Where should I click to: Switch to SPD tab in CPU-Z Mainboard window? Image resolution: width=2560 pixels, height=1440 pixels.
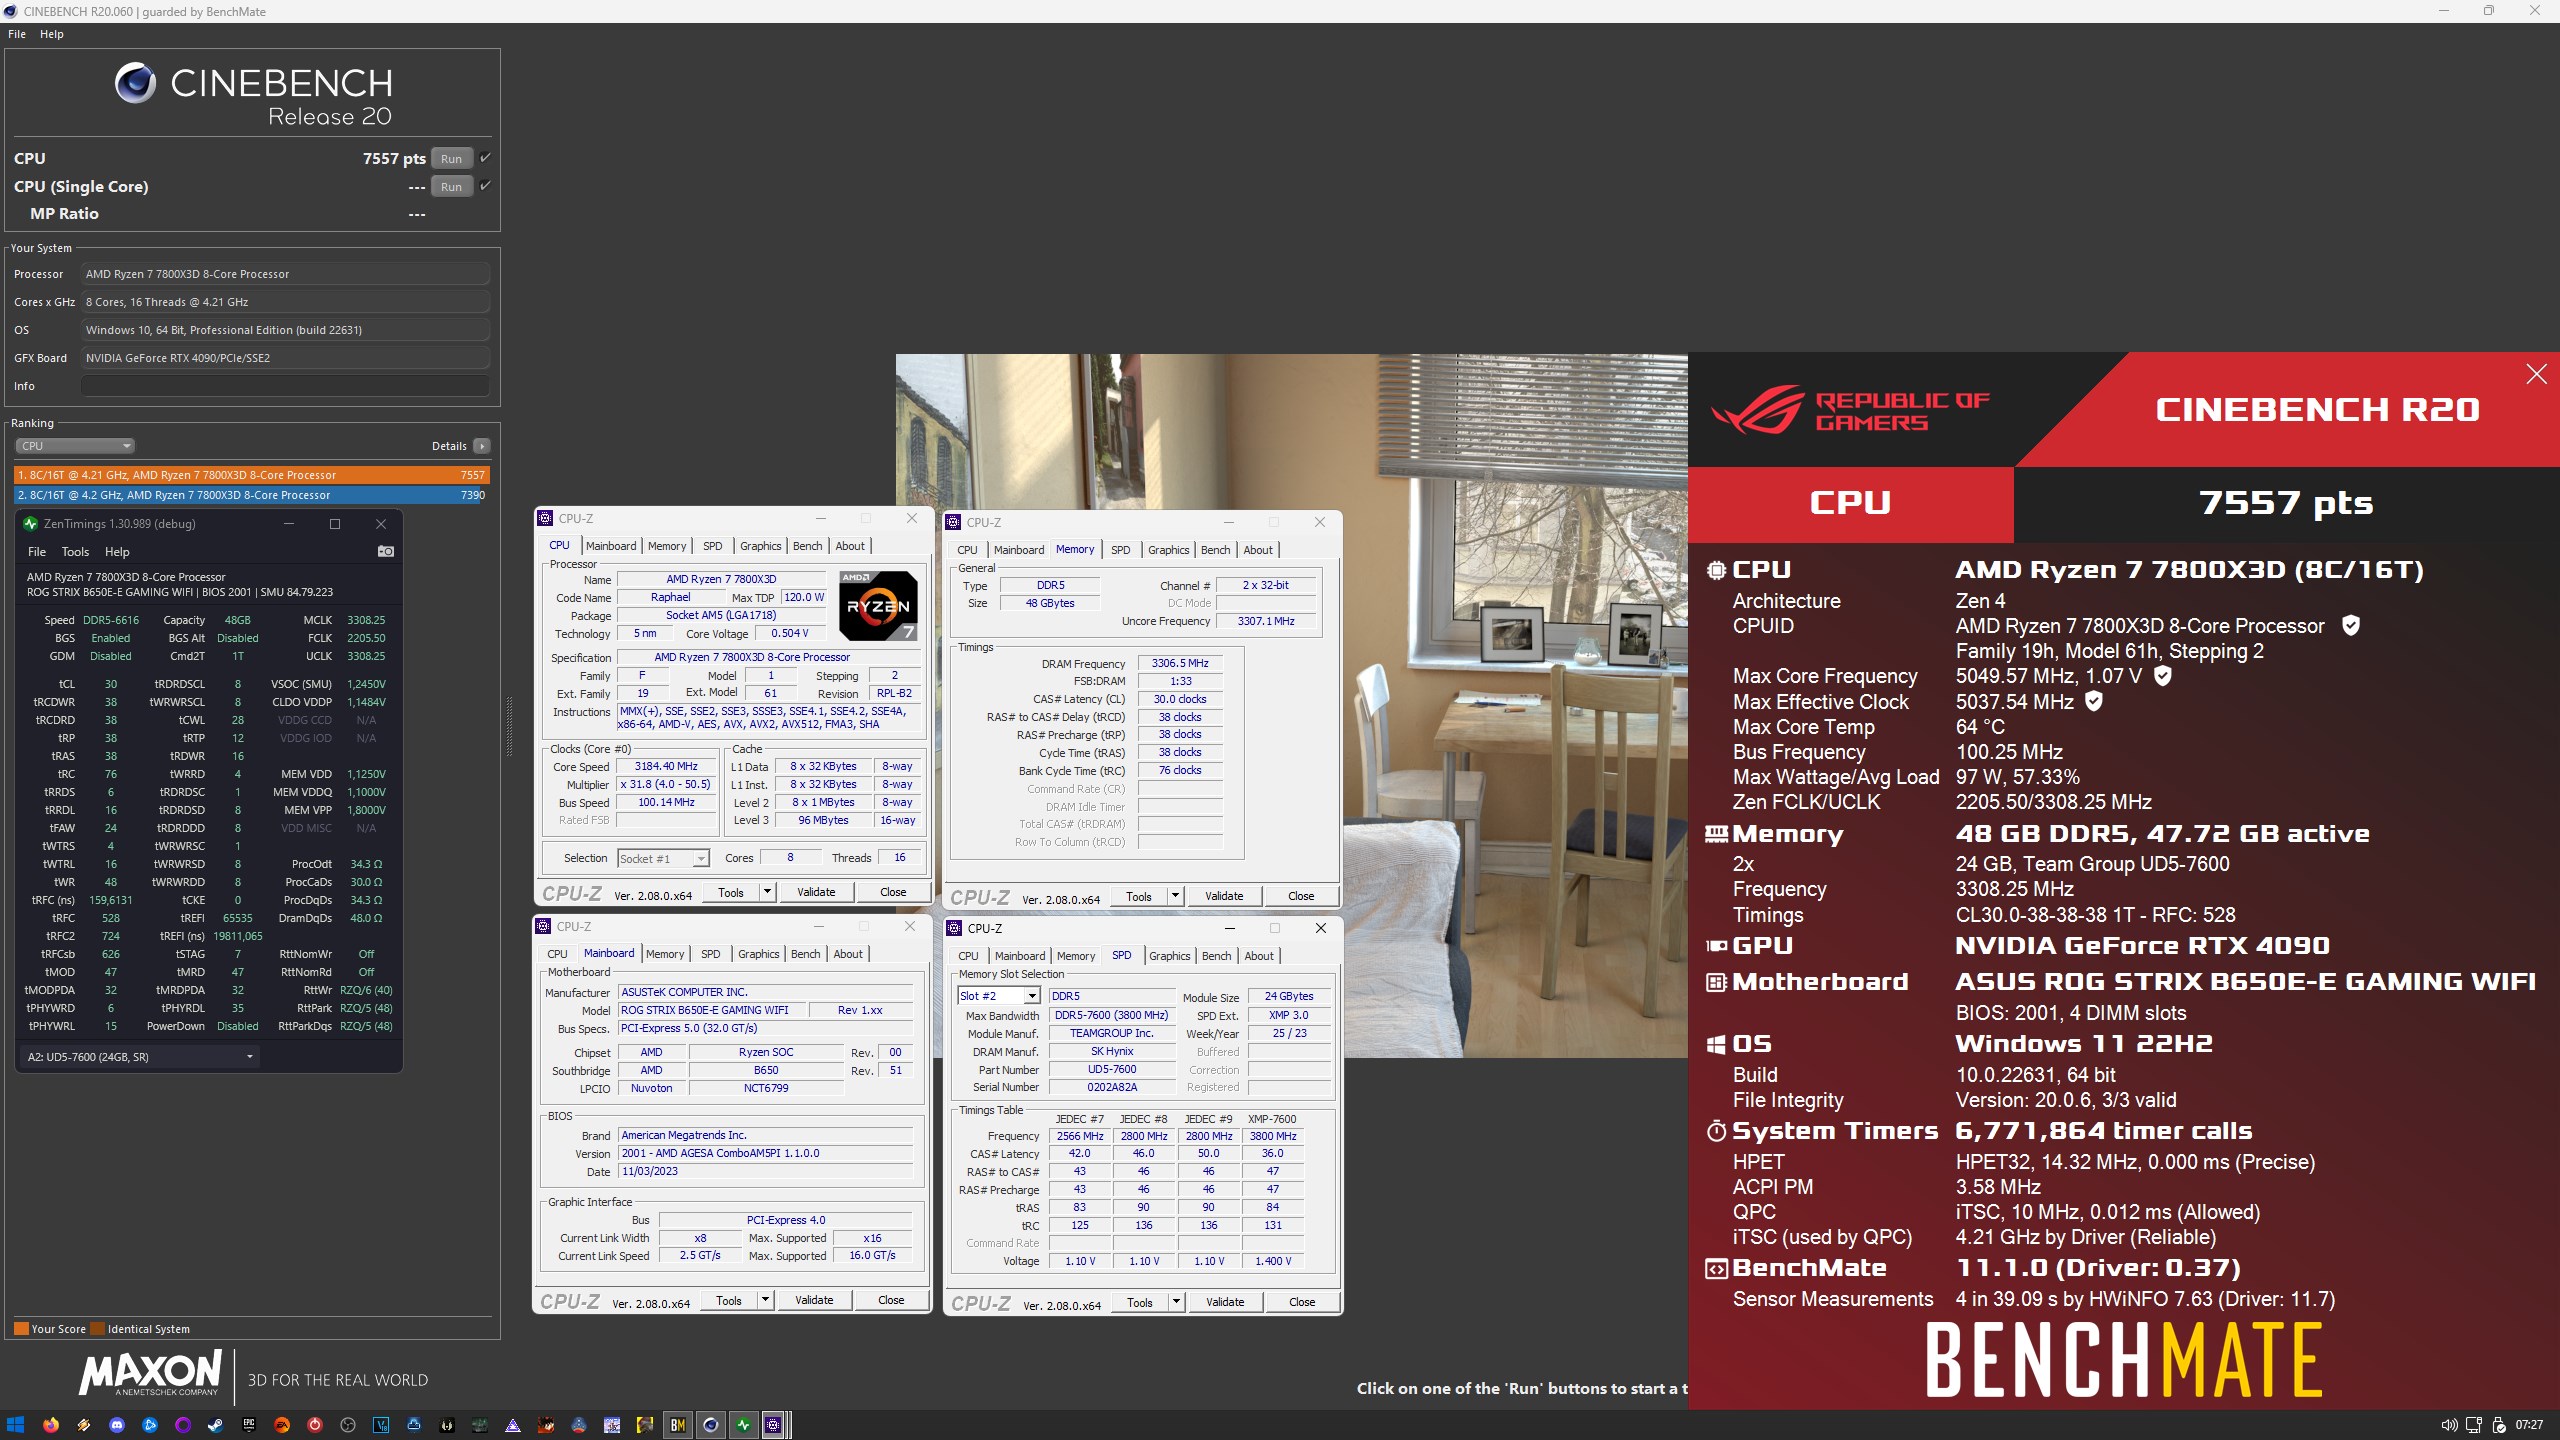click(710, 954)
